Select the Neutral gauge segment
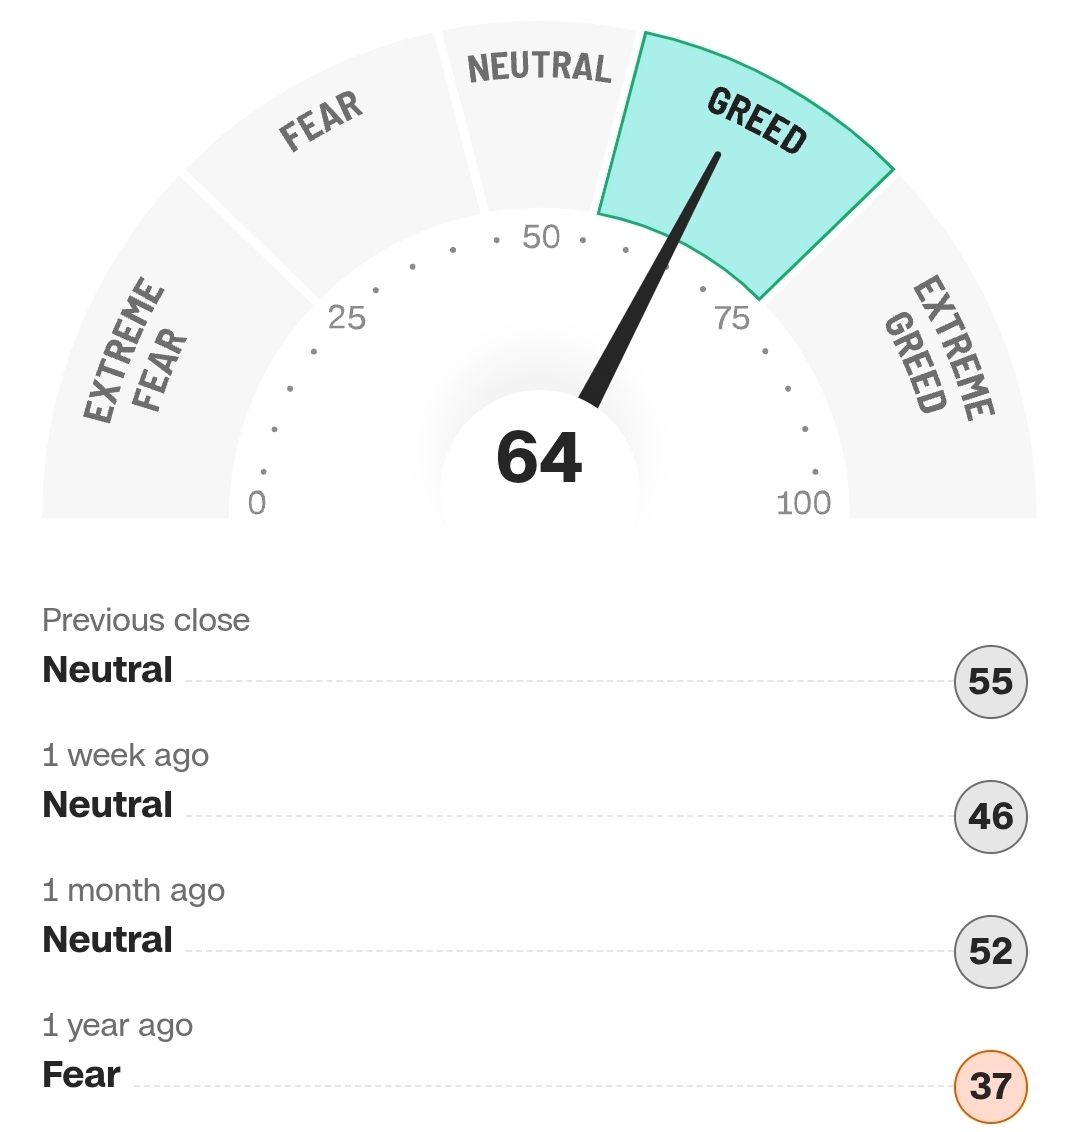 (538, 100)
